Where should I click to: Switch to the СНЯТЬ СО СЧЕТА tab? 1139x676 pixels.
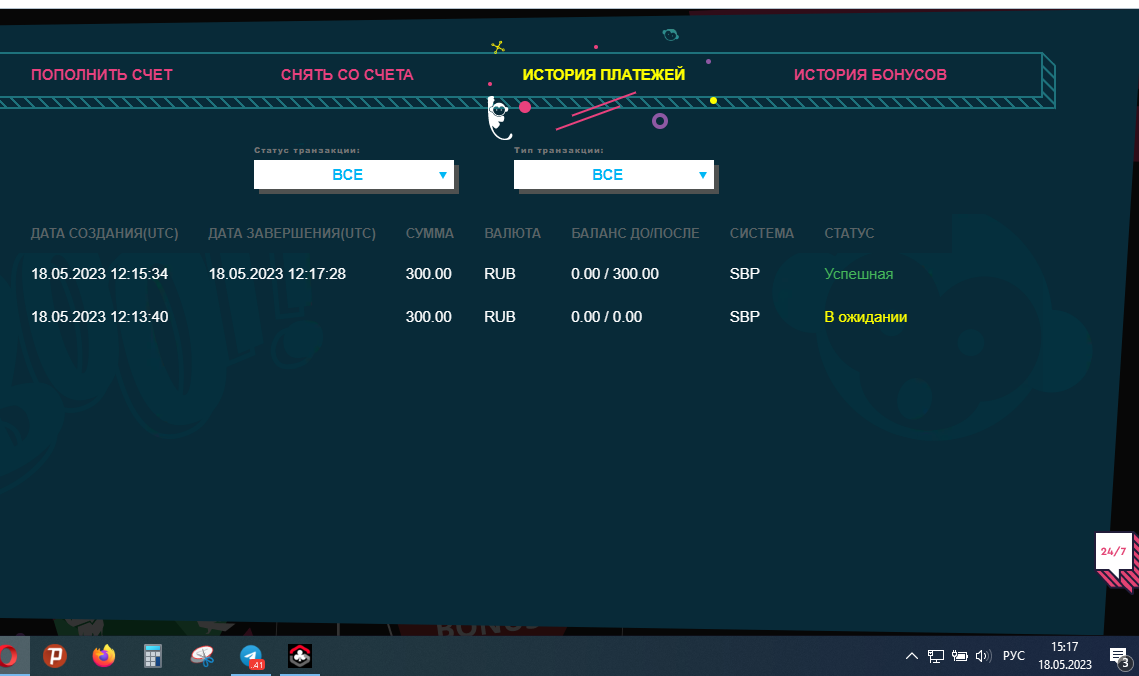(x=347, y=75)
